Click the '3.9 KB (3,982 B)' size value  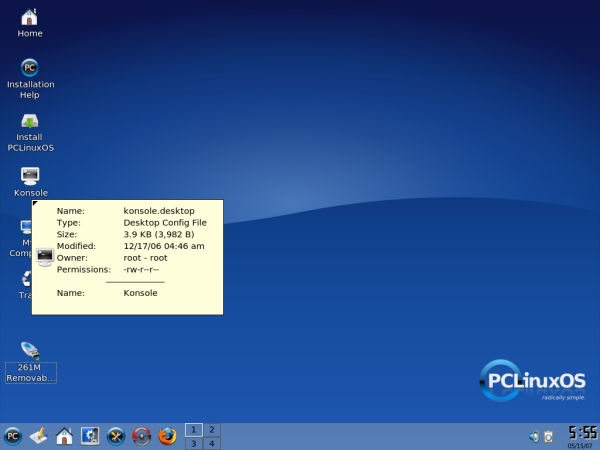pos(159,234)
